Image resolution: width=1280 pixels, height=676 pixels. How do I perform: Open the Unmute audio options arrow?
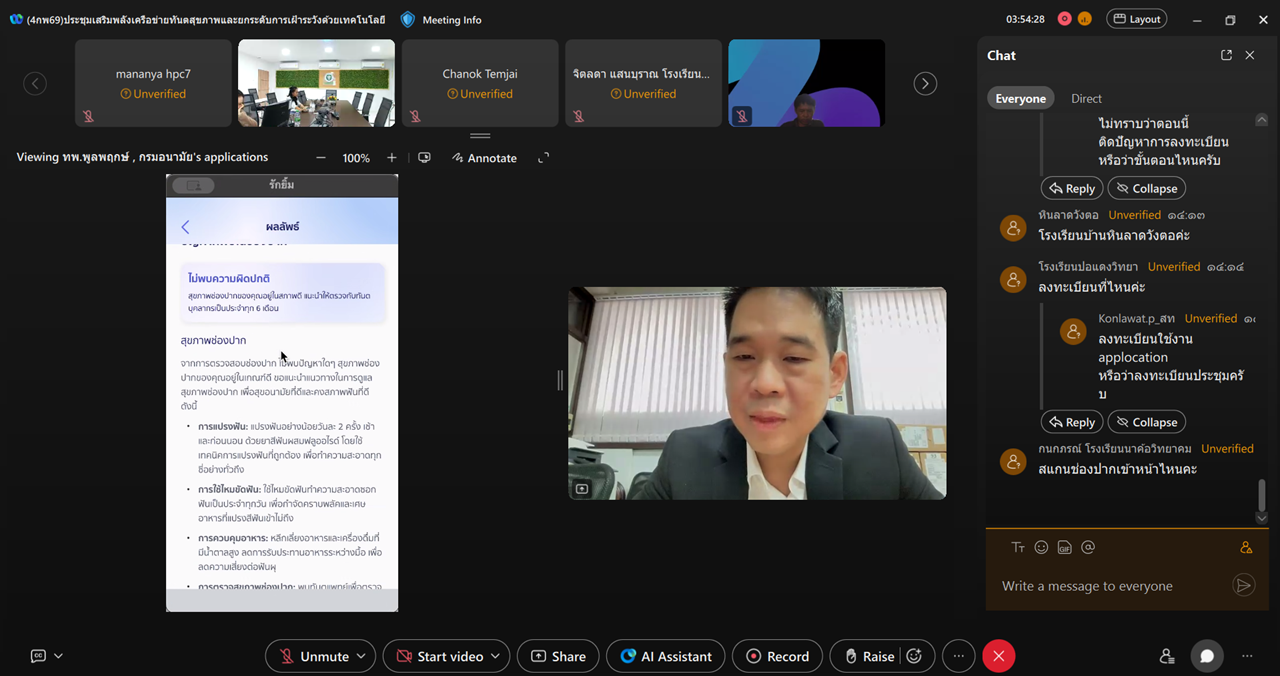coord(361,656)
